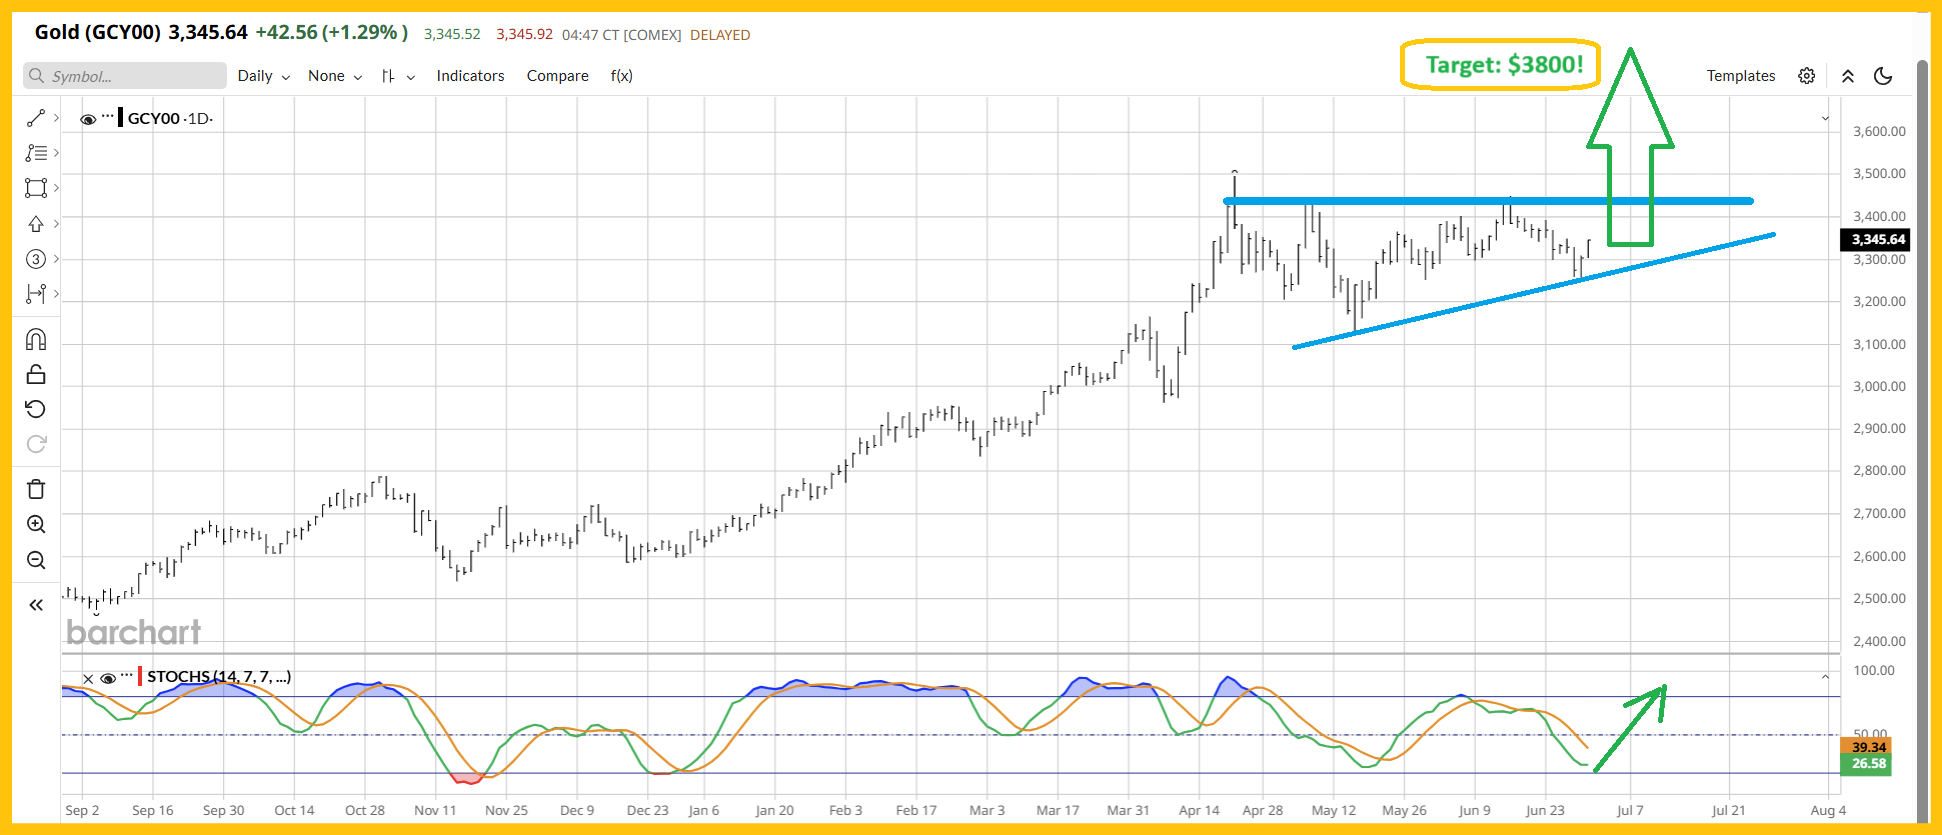Screen dimensions: 1942x835
Task: Open the bar type selector icon
Action: (x=388, y=76)
